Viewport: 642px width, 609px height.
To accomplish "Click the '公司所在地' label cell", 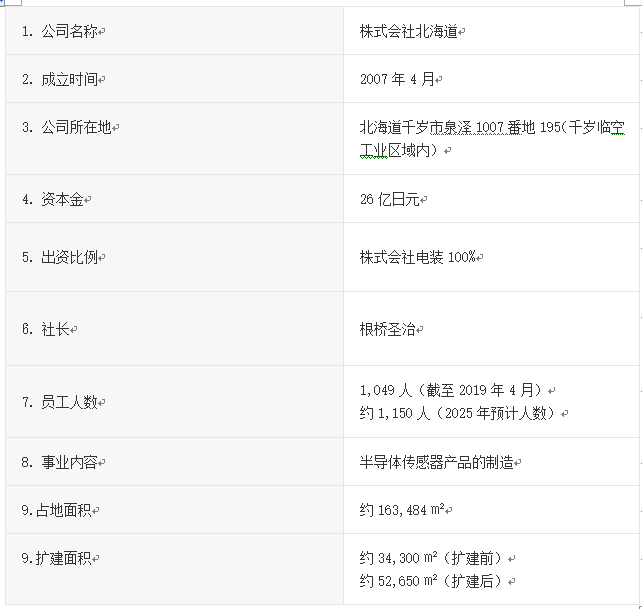I will (x=69, y=128).
